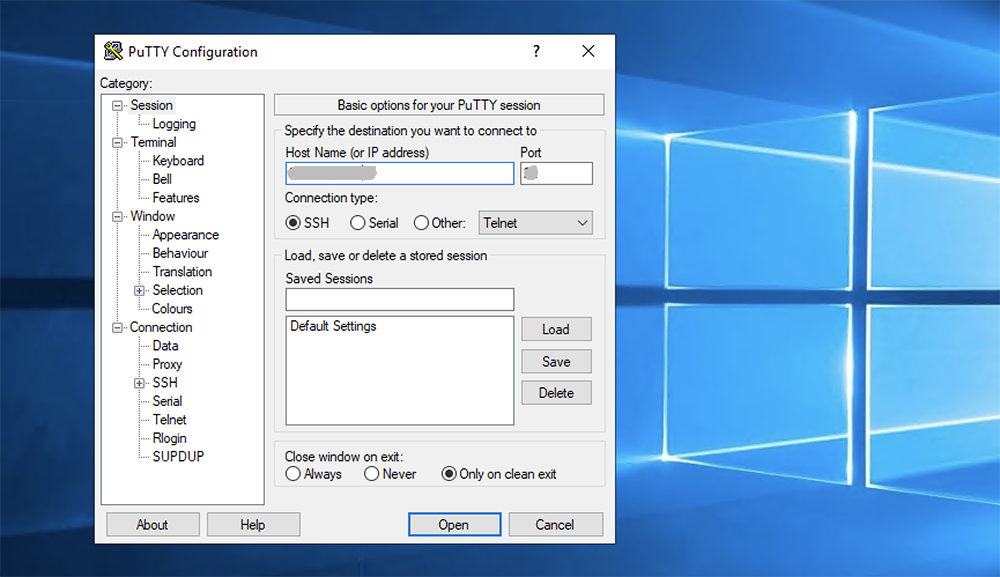Select the Other connection type radio button
This screenshot has height=577, width=1000.
click(x=421, y=223)
